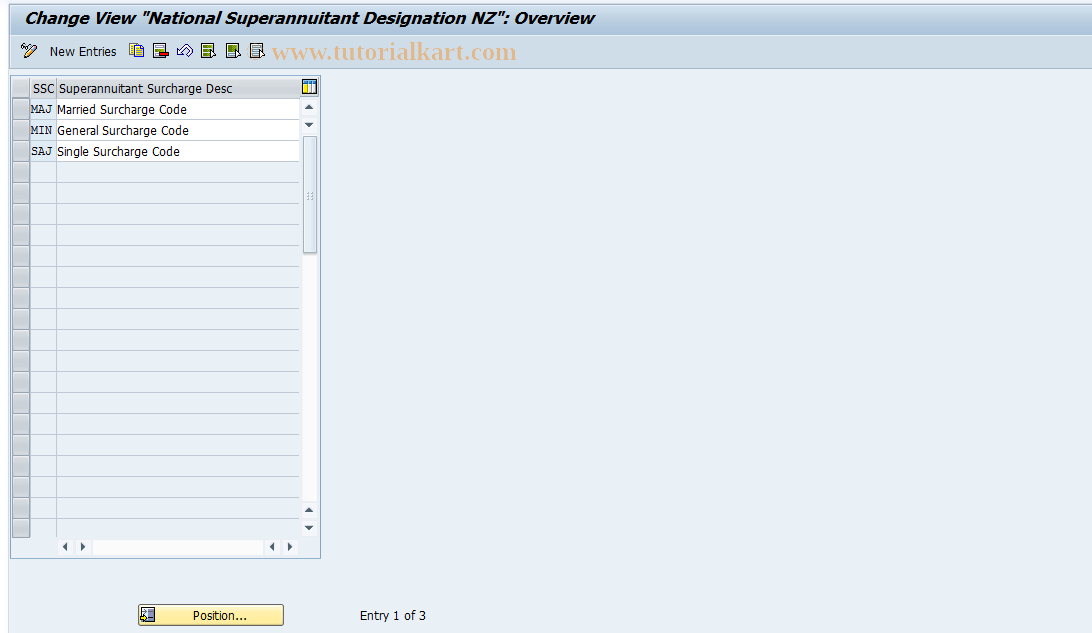Click the Entry 1 of 3 status text

(x=393, y=616)
